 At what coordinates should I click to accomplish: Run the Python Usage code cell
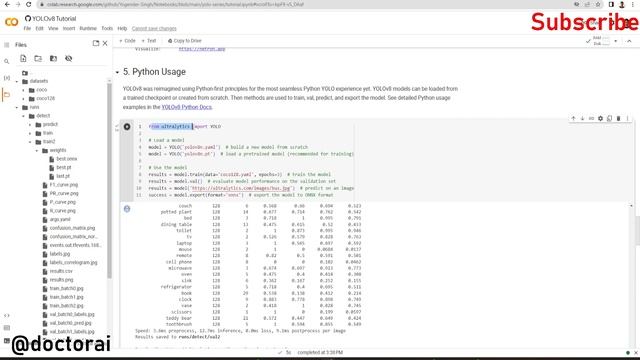coord(127,127)
